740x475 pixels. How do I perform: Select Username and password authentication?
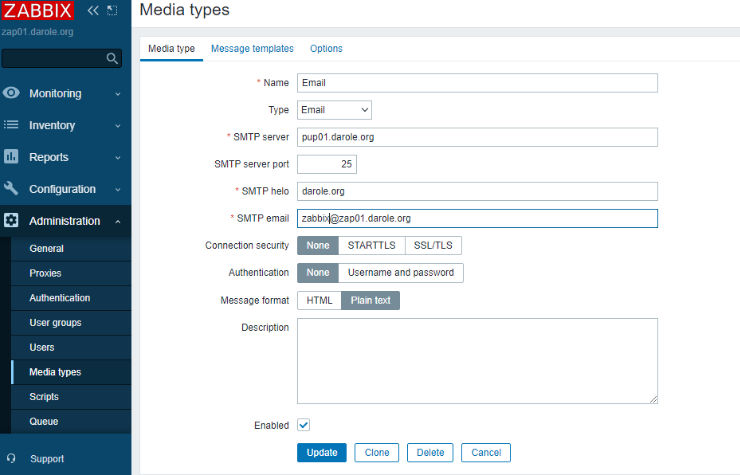coord(400,272)
